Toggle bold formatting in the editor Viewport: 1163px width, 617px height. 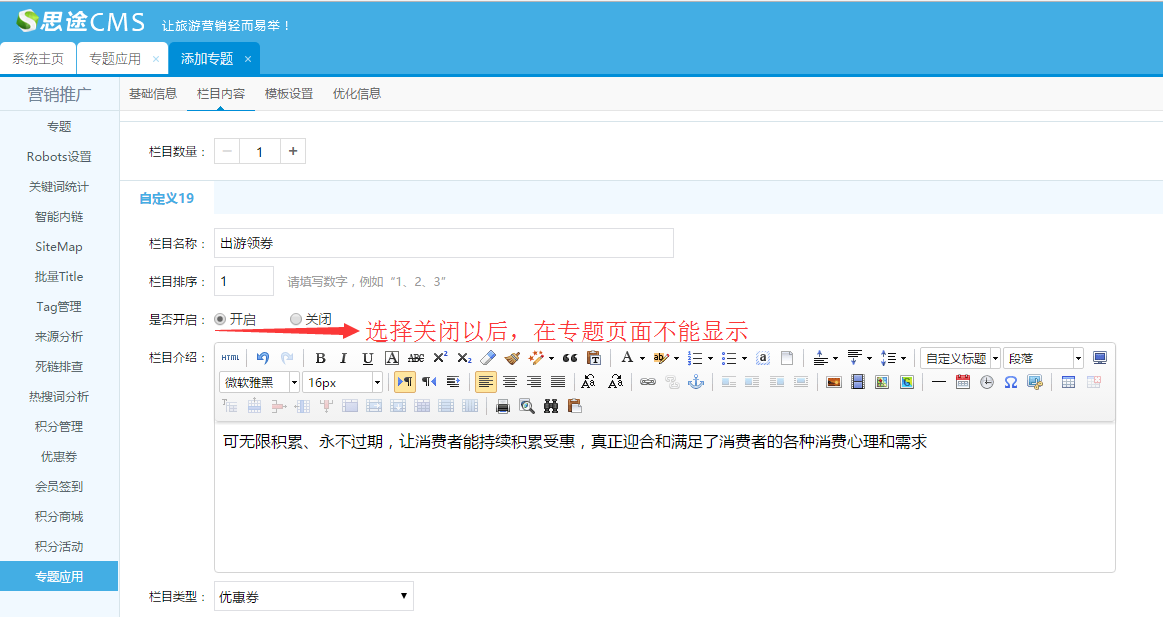pos(320,358)
